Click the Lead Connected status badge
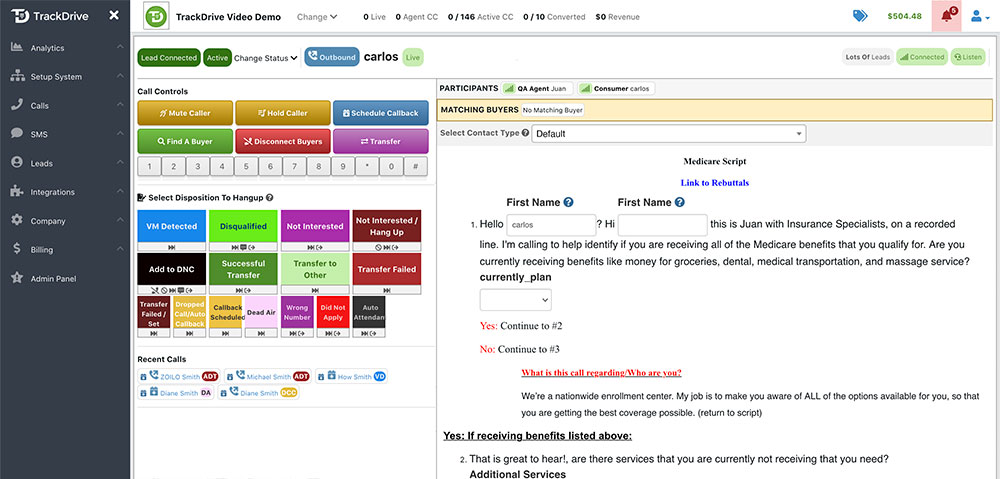This screenshot has width=1000, height=479. pyautogui.click(x=169, y=57)
